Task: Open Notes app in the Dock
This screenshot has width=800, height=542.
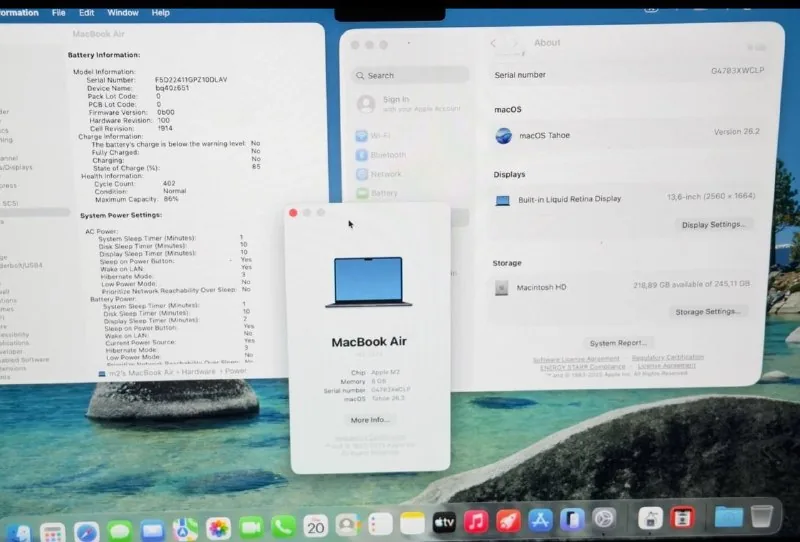Action: click(412, 523)
